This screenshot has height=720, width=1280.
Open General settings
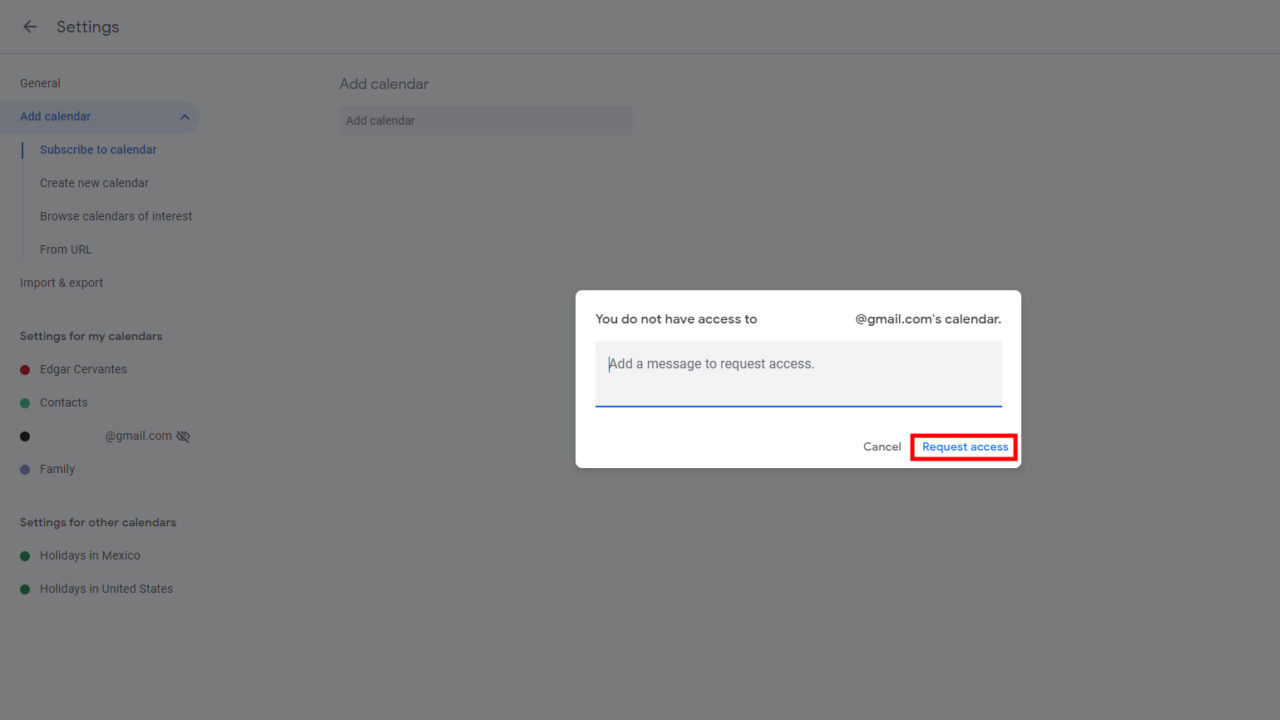click(x=40, y=82)
